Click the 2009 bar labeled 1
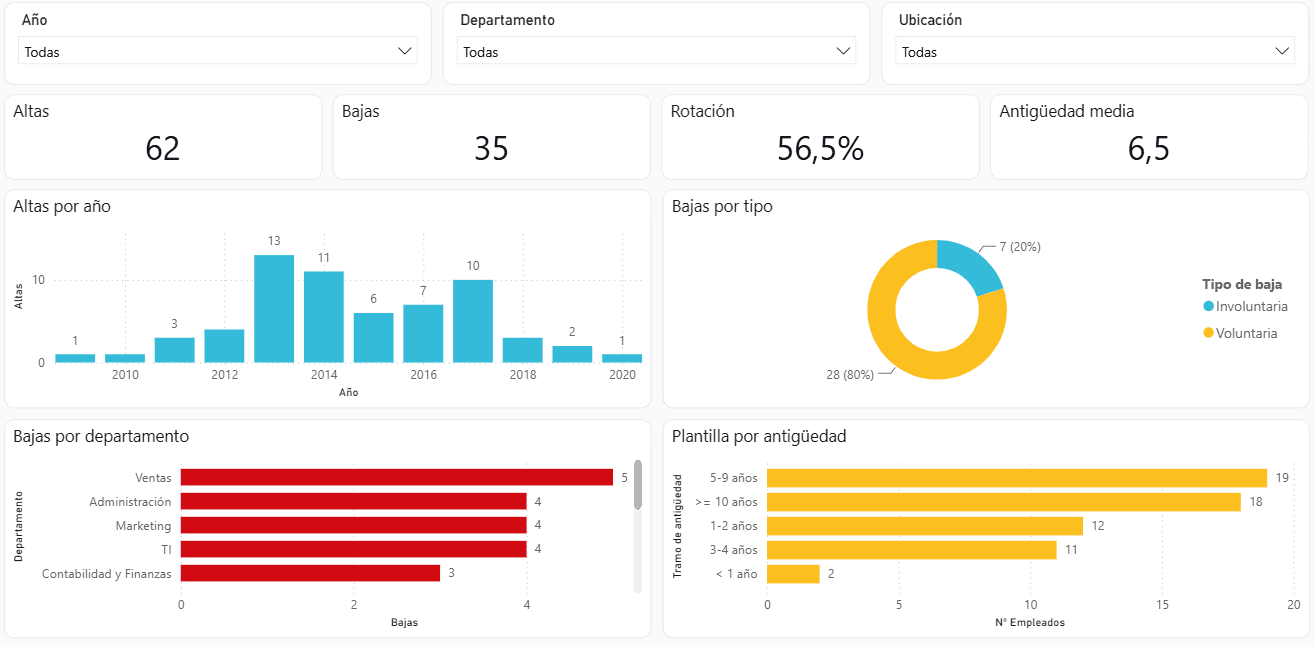Image resolution: width=1315 pixels, height=647 pixels. pos(75,358)
